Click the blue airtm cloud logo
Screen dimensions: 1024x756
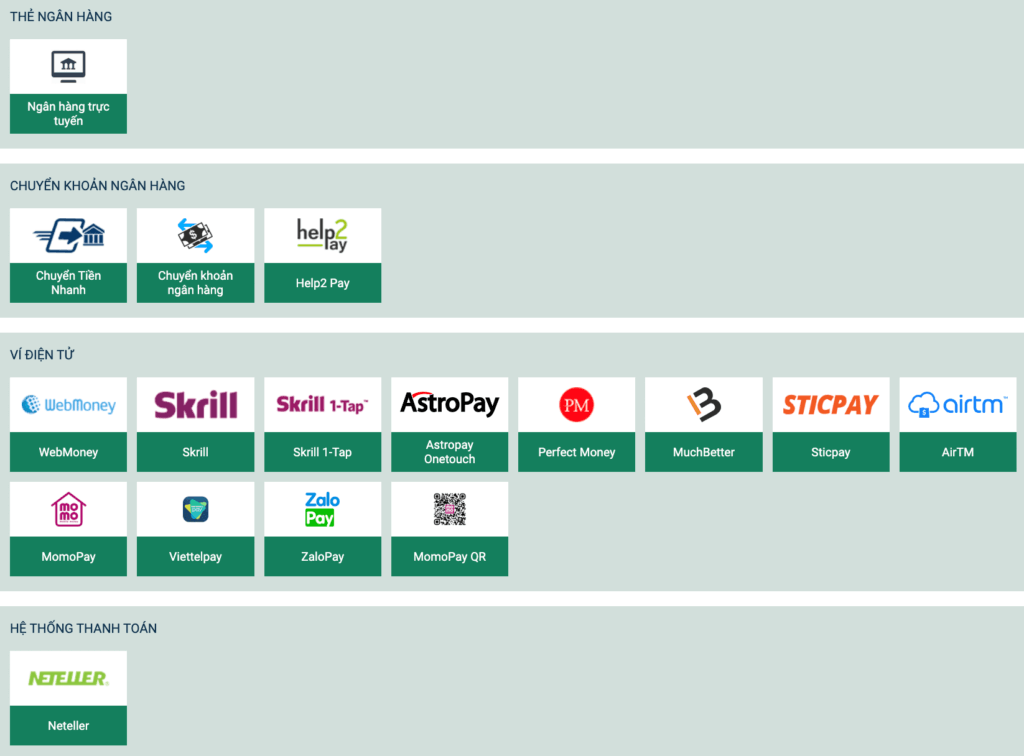958,405
